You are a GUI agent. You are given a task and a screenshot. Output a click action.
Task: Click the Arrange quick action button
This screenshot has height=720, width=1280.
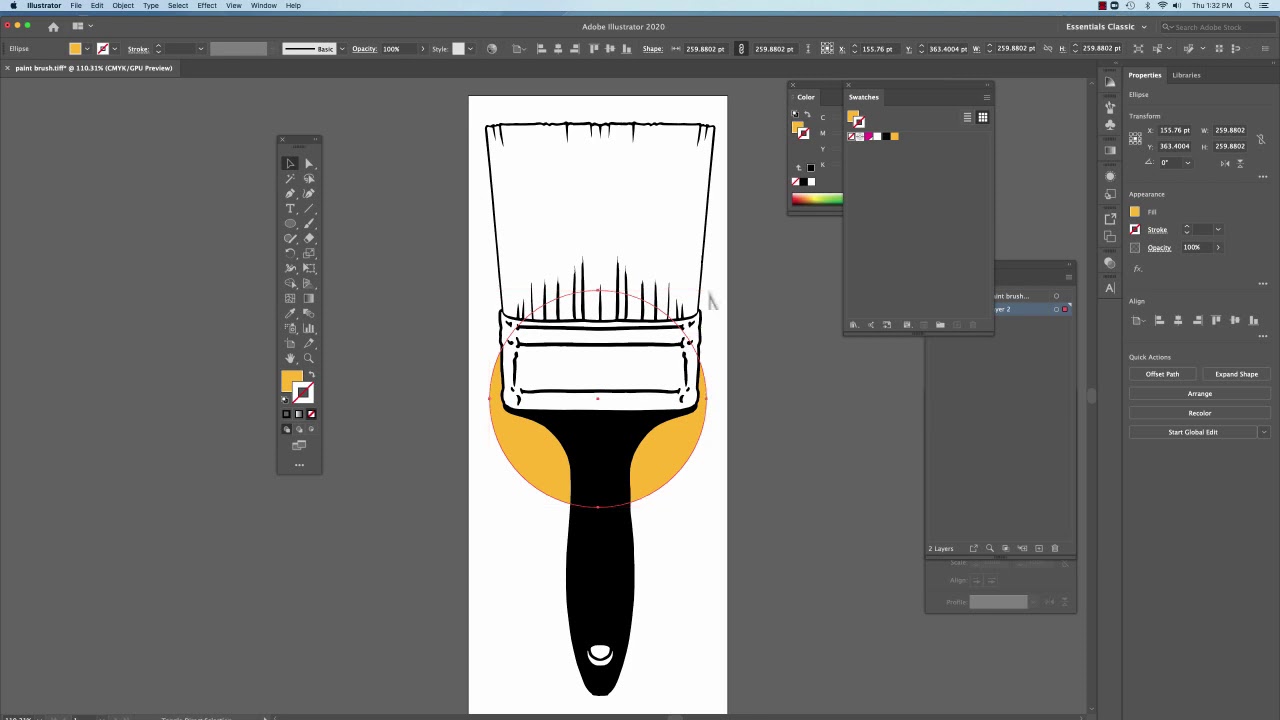[1199, 393]
